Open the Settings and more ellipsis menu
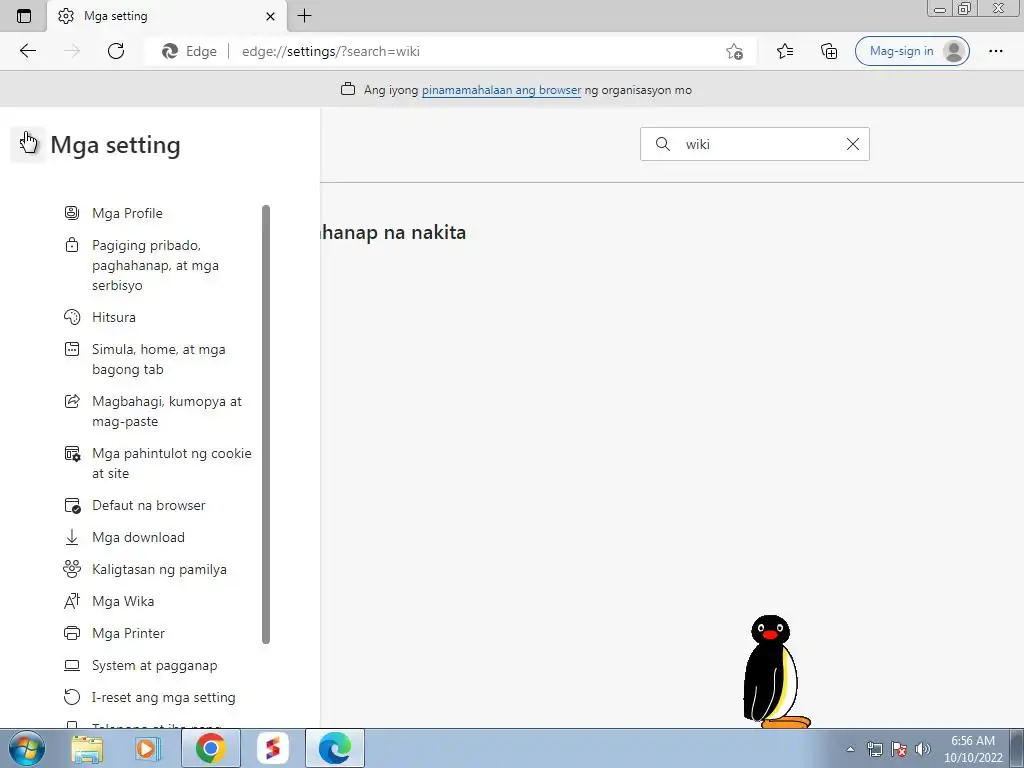The image size is (1024, 768). click(x=995, y=51)
